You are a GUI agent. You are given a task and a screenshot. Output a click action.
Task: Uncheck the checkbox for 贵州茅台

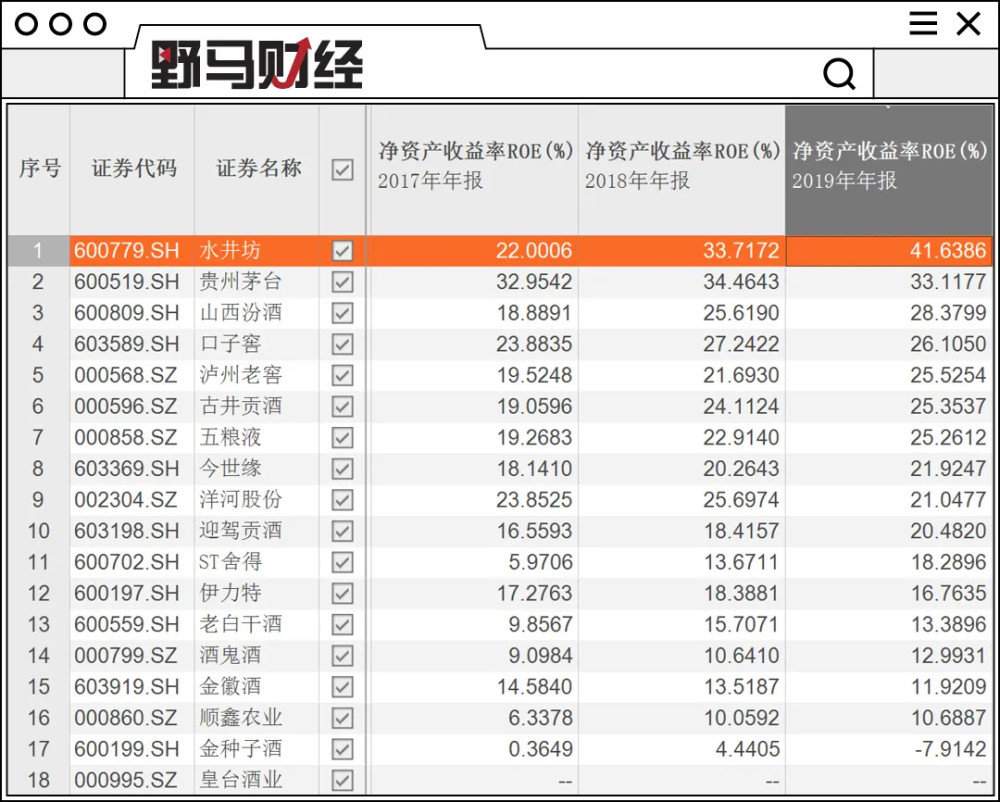(x=342, y=282)
